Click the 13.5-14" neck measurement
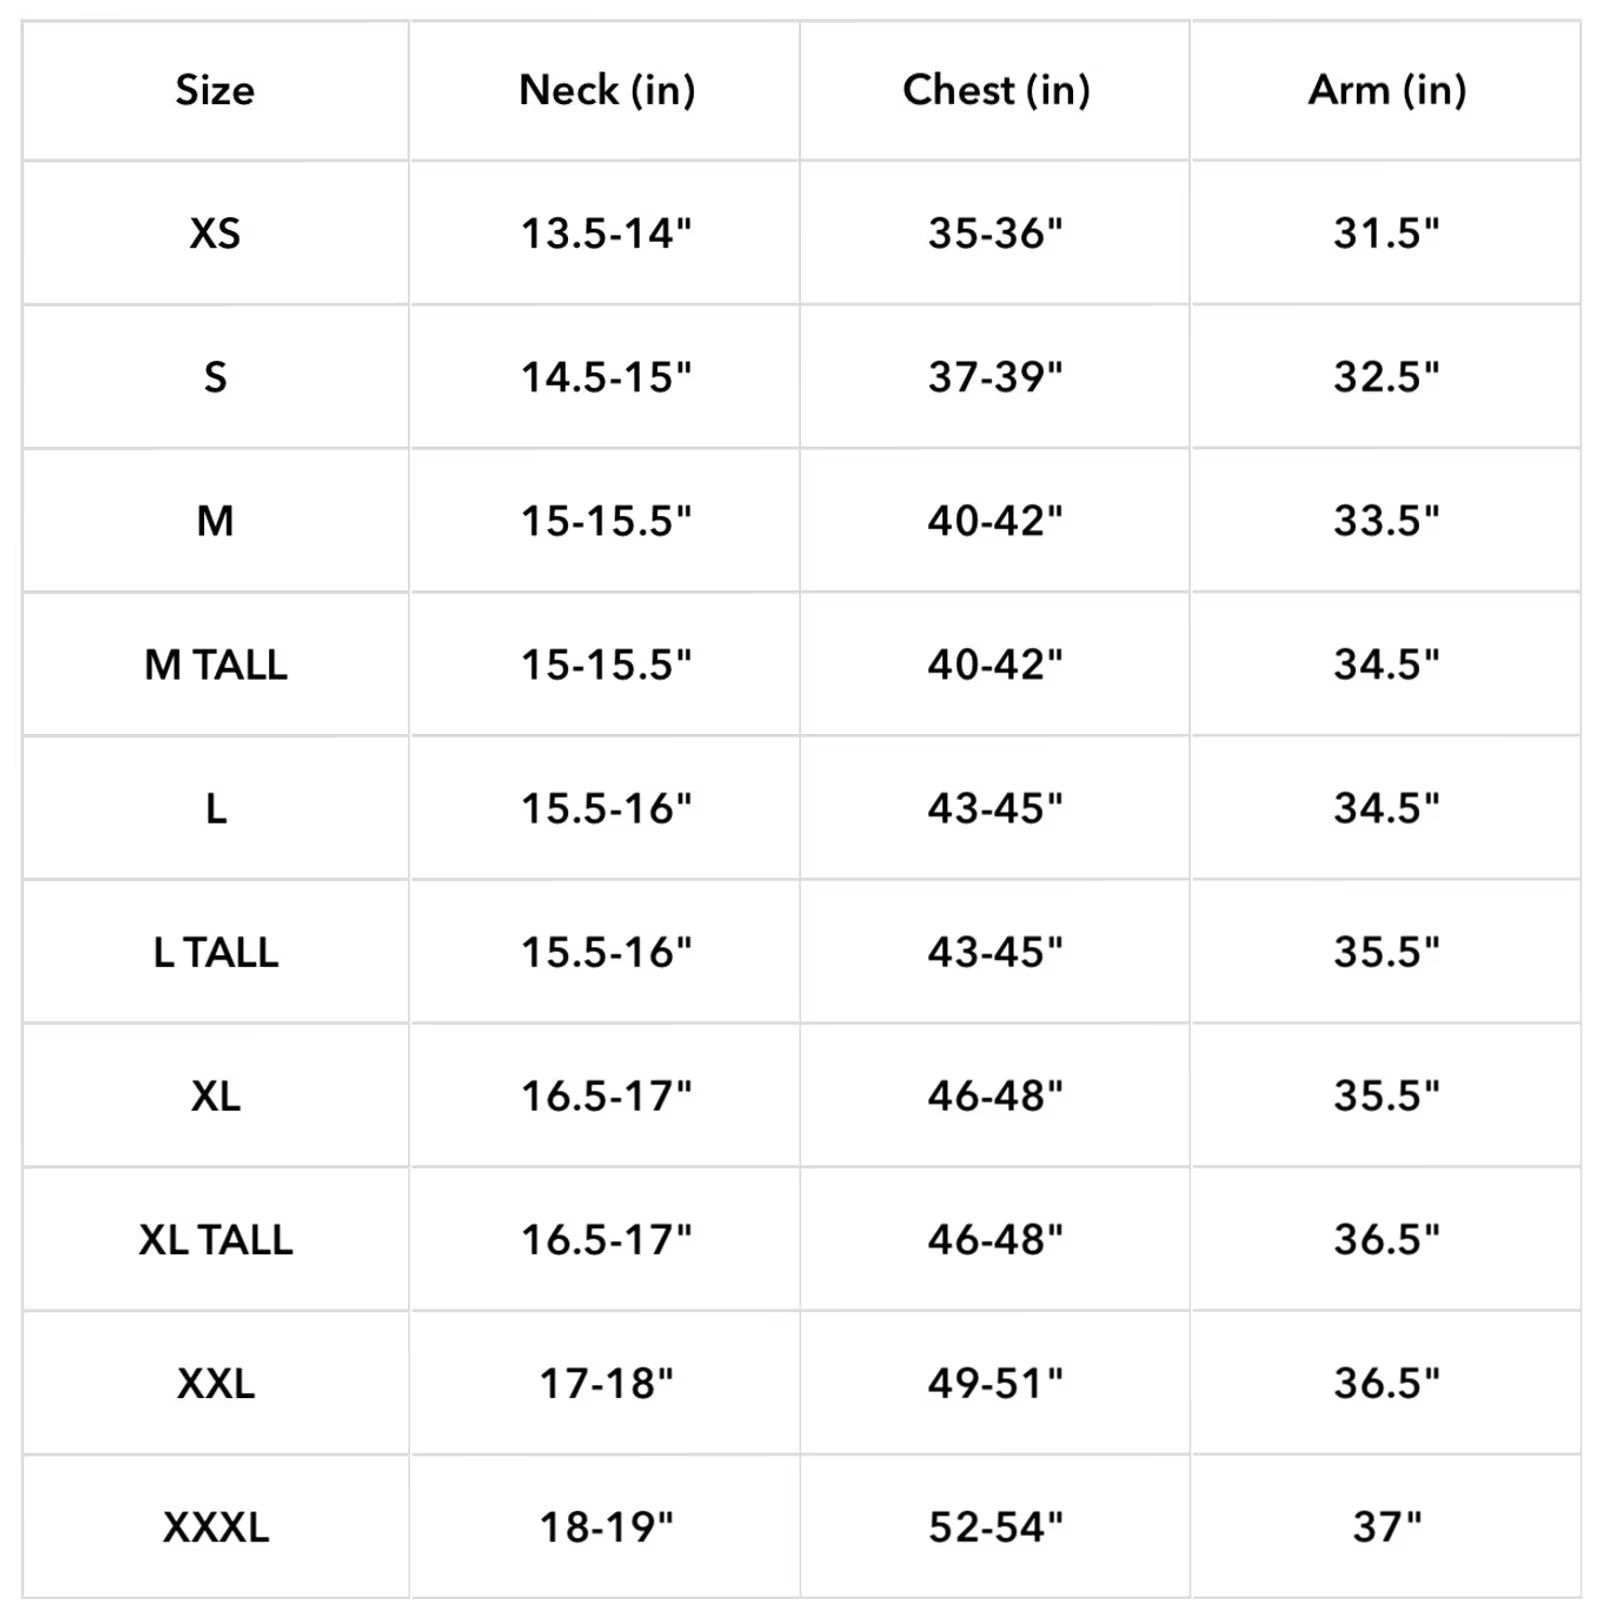1600x1600 pixels. (x=606, y=234)
